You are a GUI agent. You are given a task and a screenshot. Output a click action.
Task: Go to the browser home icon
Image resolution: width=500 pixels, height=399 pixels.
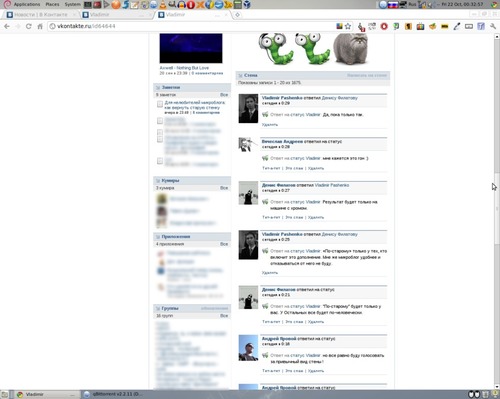pos(40,26)
